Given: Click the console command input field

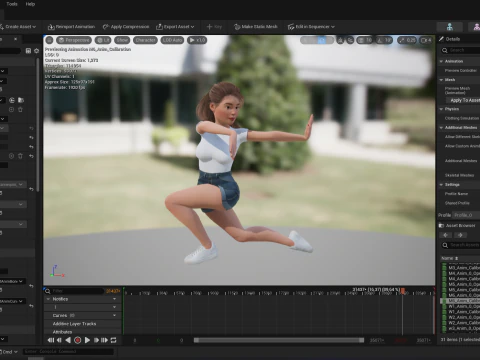Looking at the screenshot, I should tap(68, 352).
